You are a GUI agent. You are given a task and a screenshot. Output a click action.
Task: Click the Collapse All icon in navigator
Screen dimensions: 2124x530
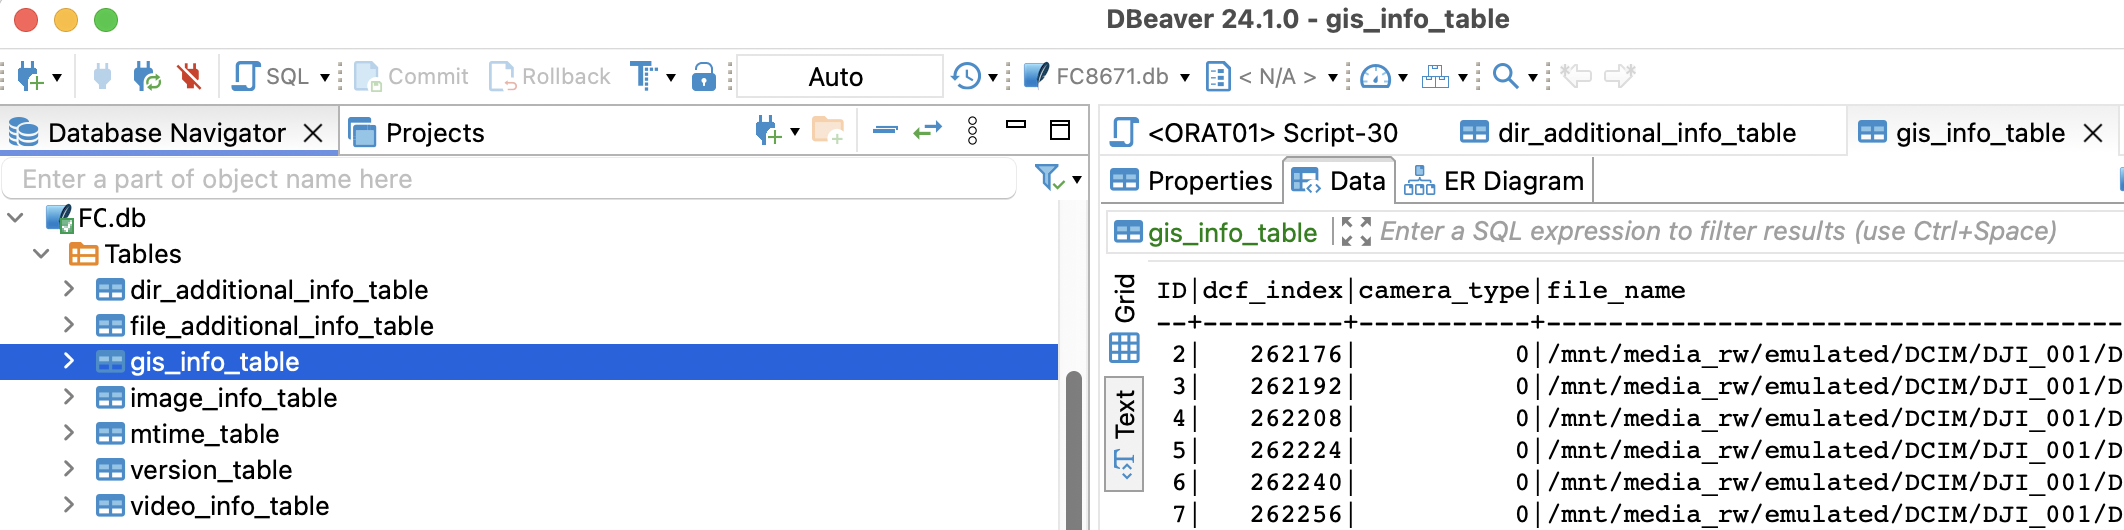[885, 131]
